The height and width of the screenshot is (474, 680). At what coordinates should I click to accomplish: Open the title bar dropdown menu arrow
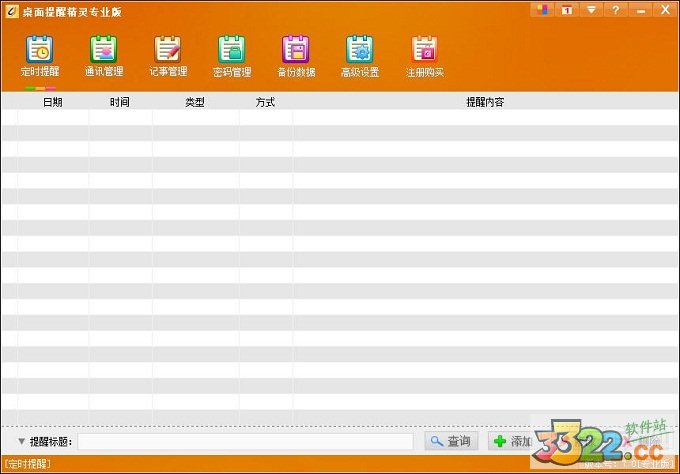pyautogui.click(x=591, y=10)
